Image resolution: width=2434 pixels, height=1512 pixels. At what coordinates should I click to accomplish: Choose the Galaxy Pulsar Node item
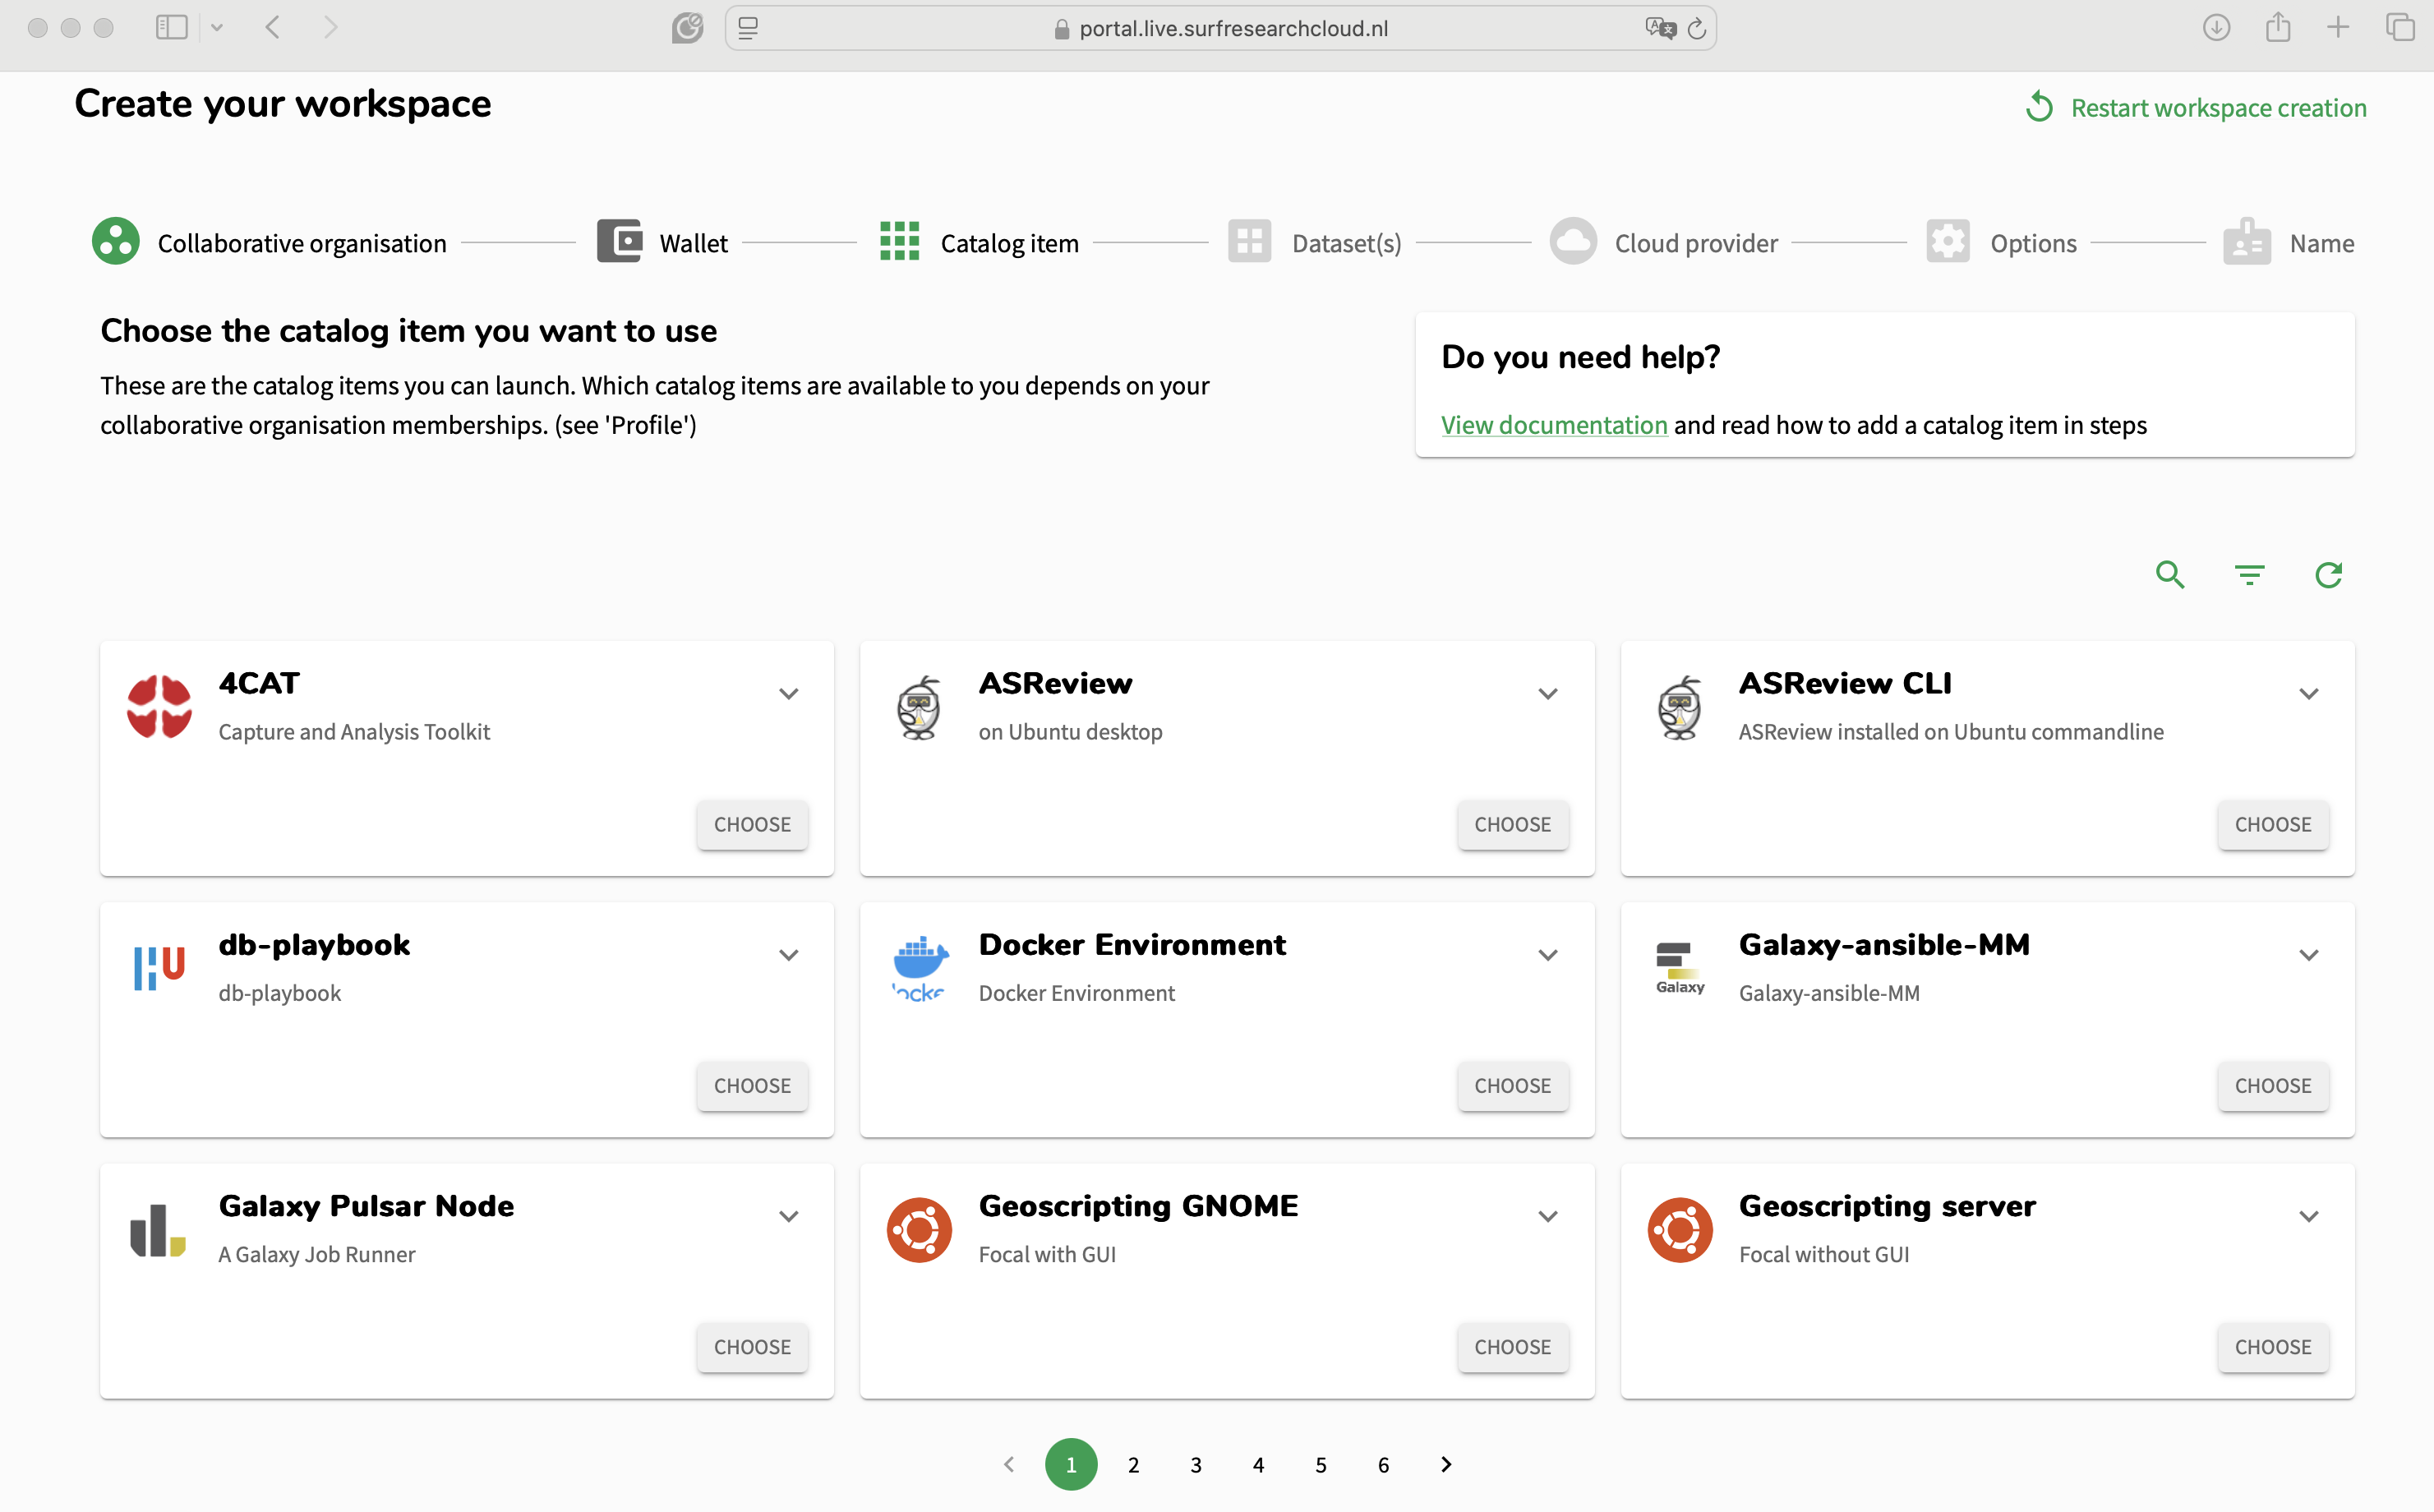point(752,1346)
